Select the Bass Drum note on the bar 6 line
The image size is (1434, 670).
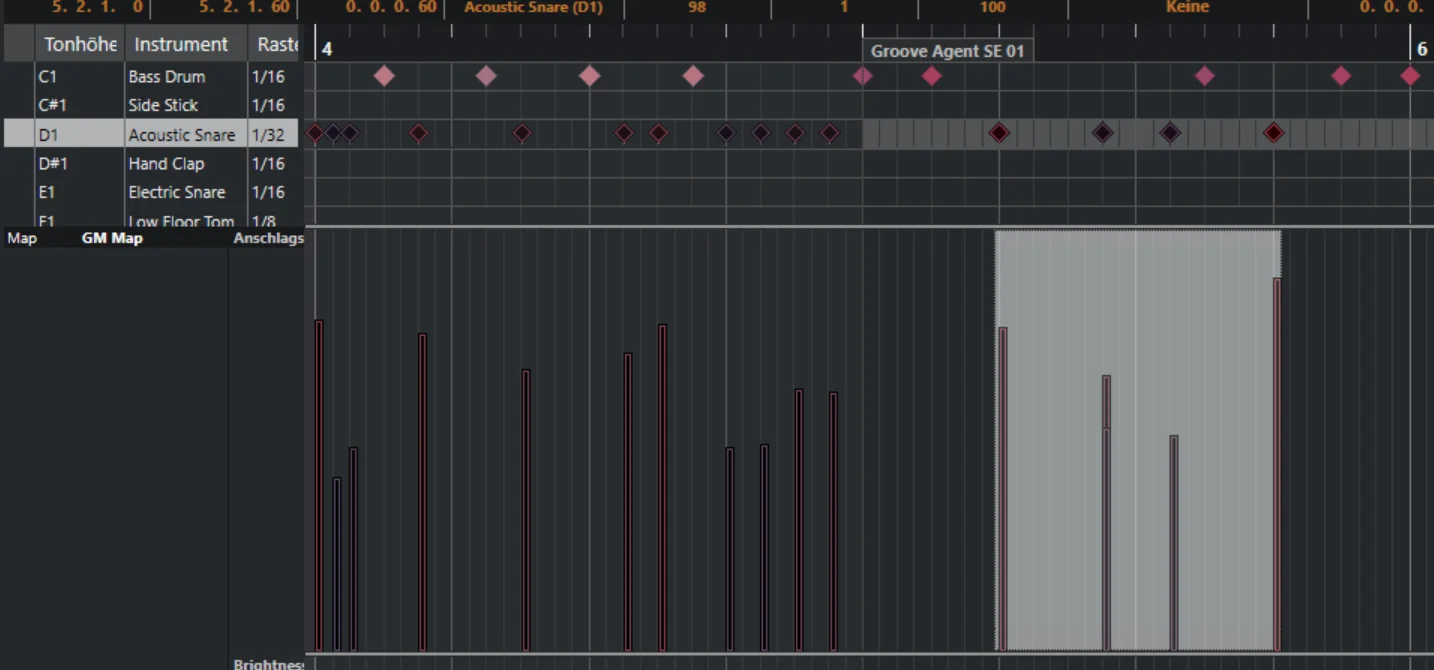1410,76
